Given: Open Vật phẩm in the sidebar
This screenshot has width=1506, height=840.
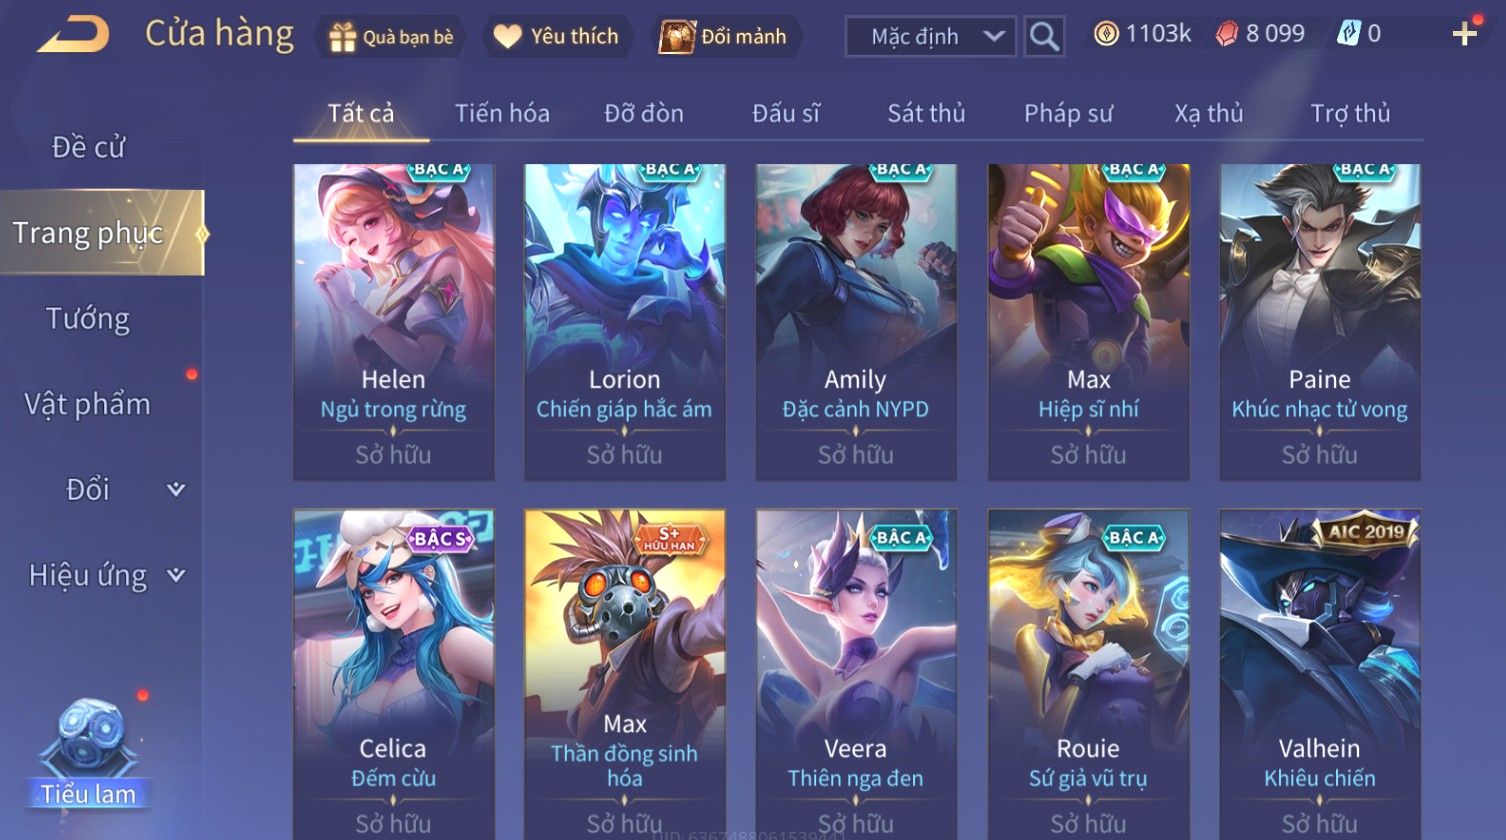Looking at the screenshot, I should click(88, 404).
